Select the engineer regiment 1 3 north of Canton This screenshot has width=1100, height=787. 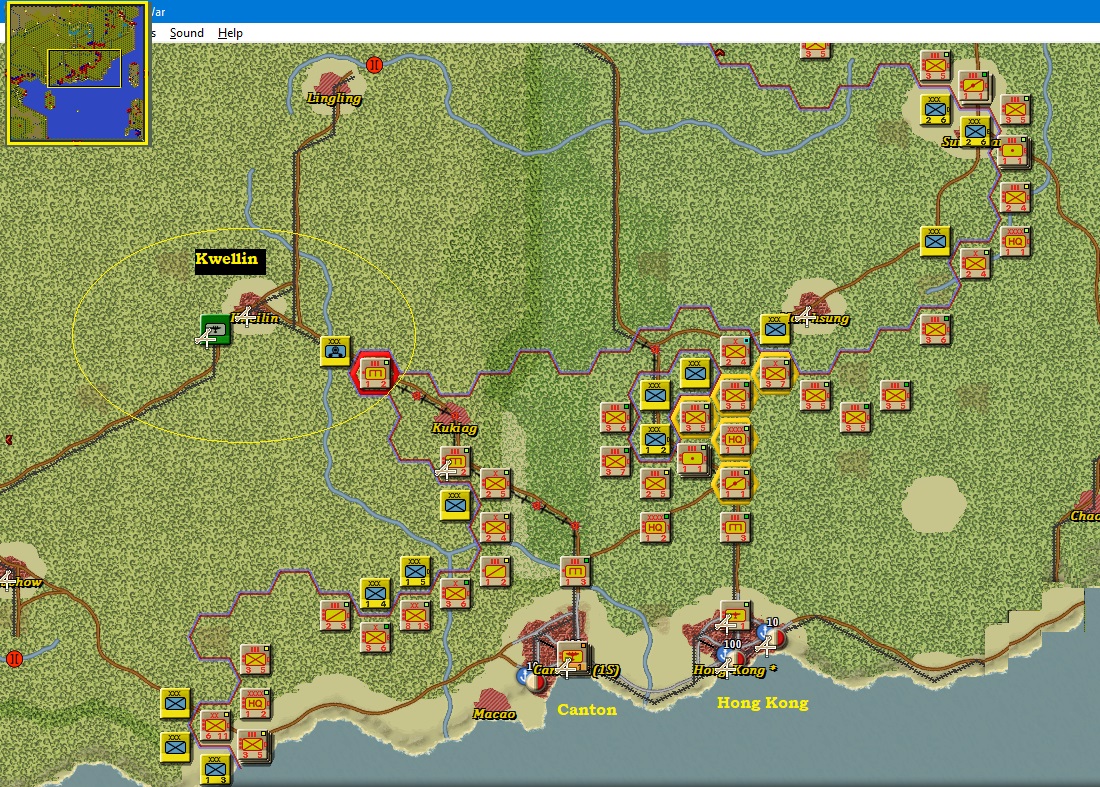click(575, 571)
